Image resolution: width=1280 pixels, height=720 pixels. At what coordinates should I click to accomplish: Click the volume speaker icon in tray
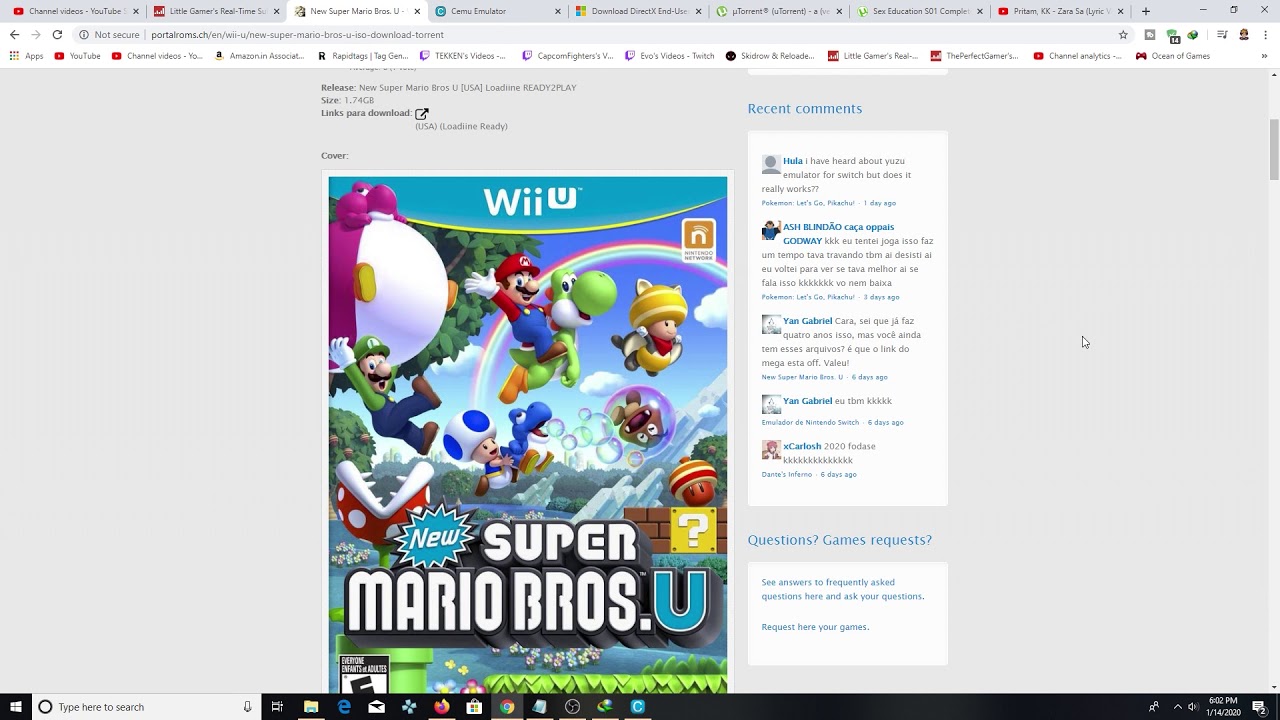point(1193,707)
